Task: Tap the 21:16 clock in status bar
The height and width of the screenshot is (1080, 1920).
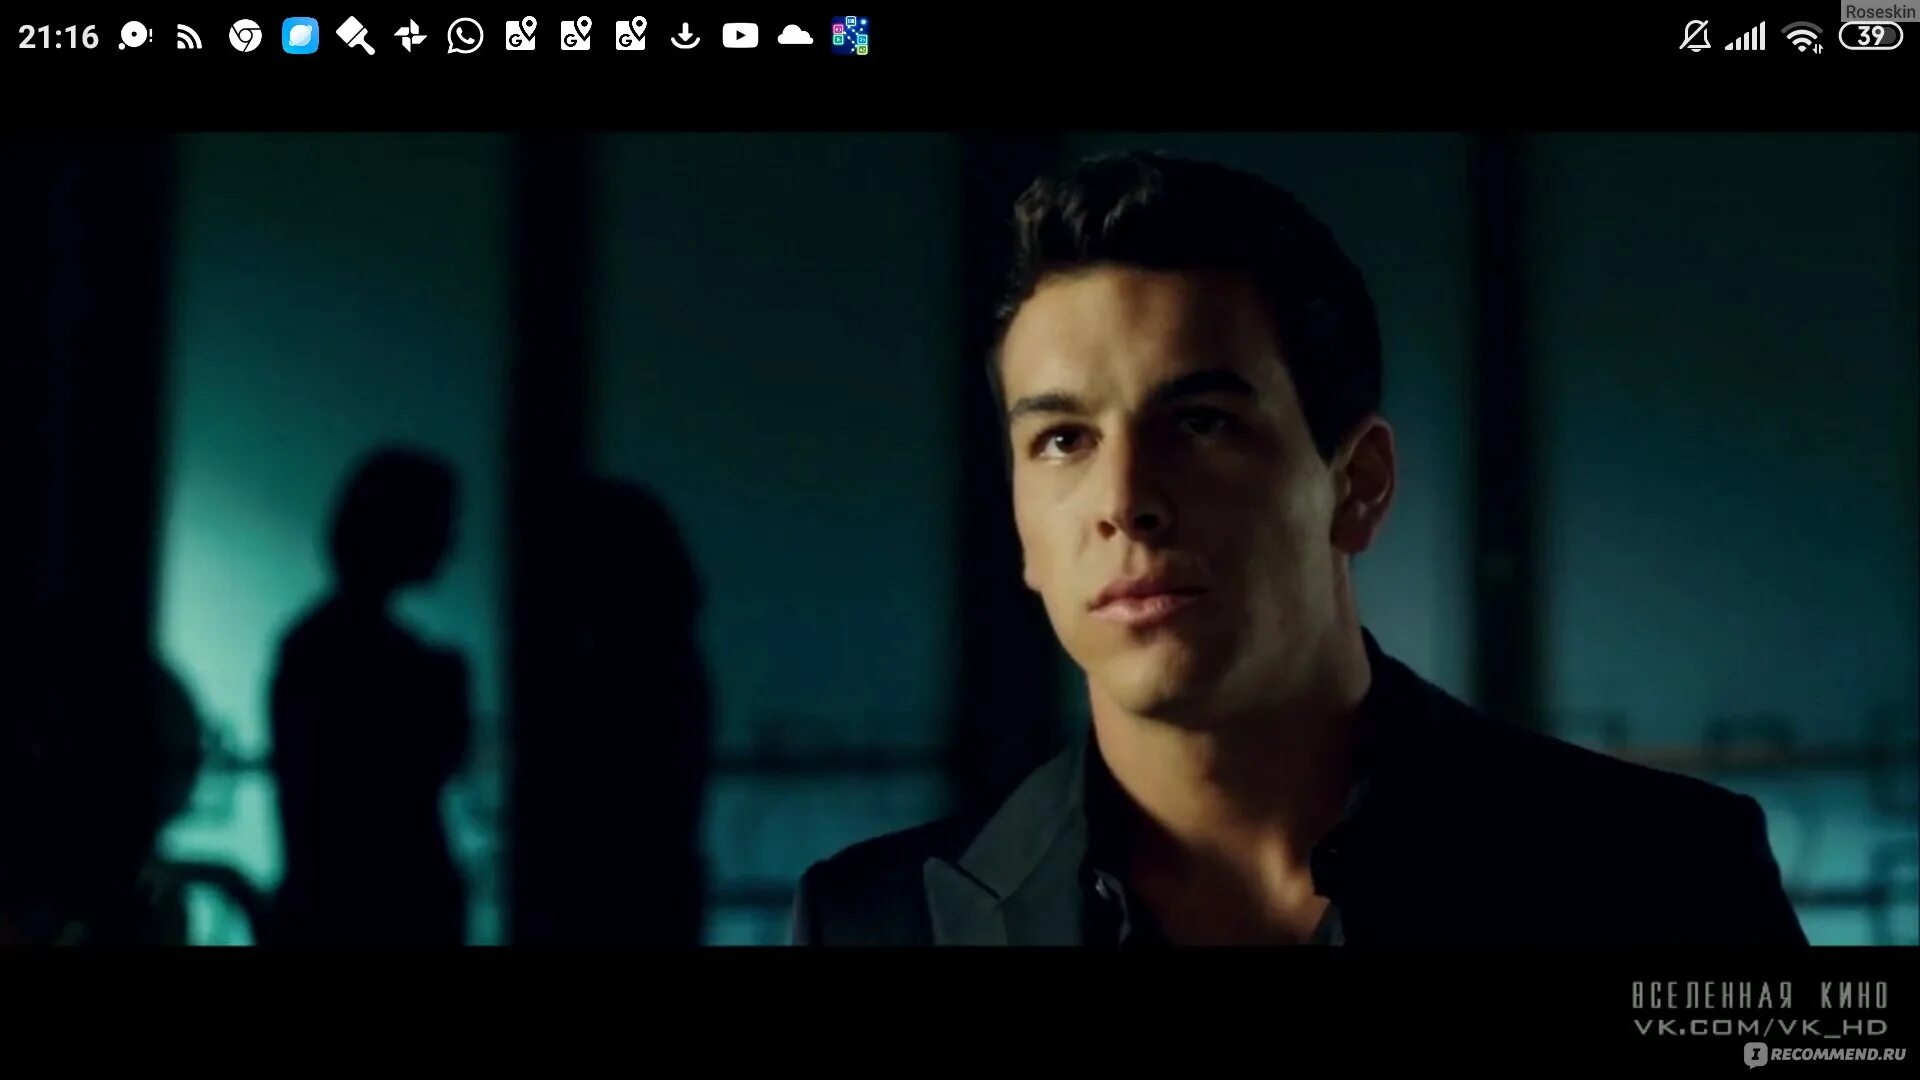Action: point(58,37)
